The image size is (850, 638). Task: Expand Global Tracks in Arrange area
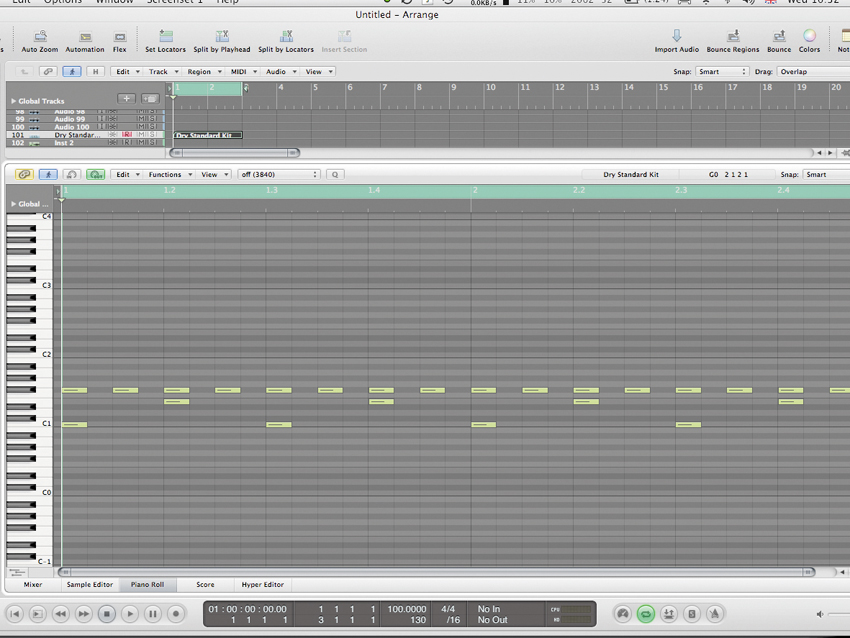(x=14, y=101)
